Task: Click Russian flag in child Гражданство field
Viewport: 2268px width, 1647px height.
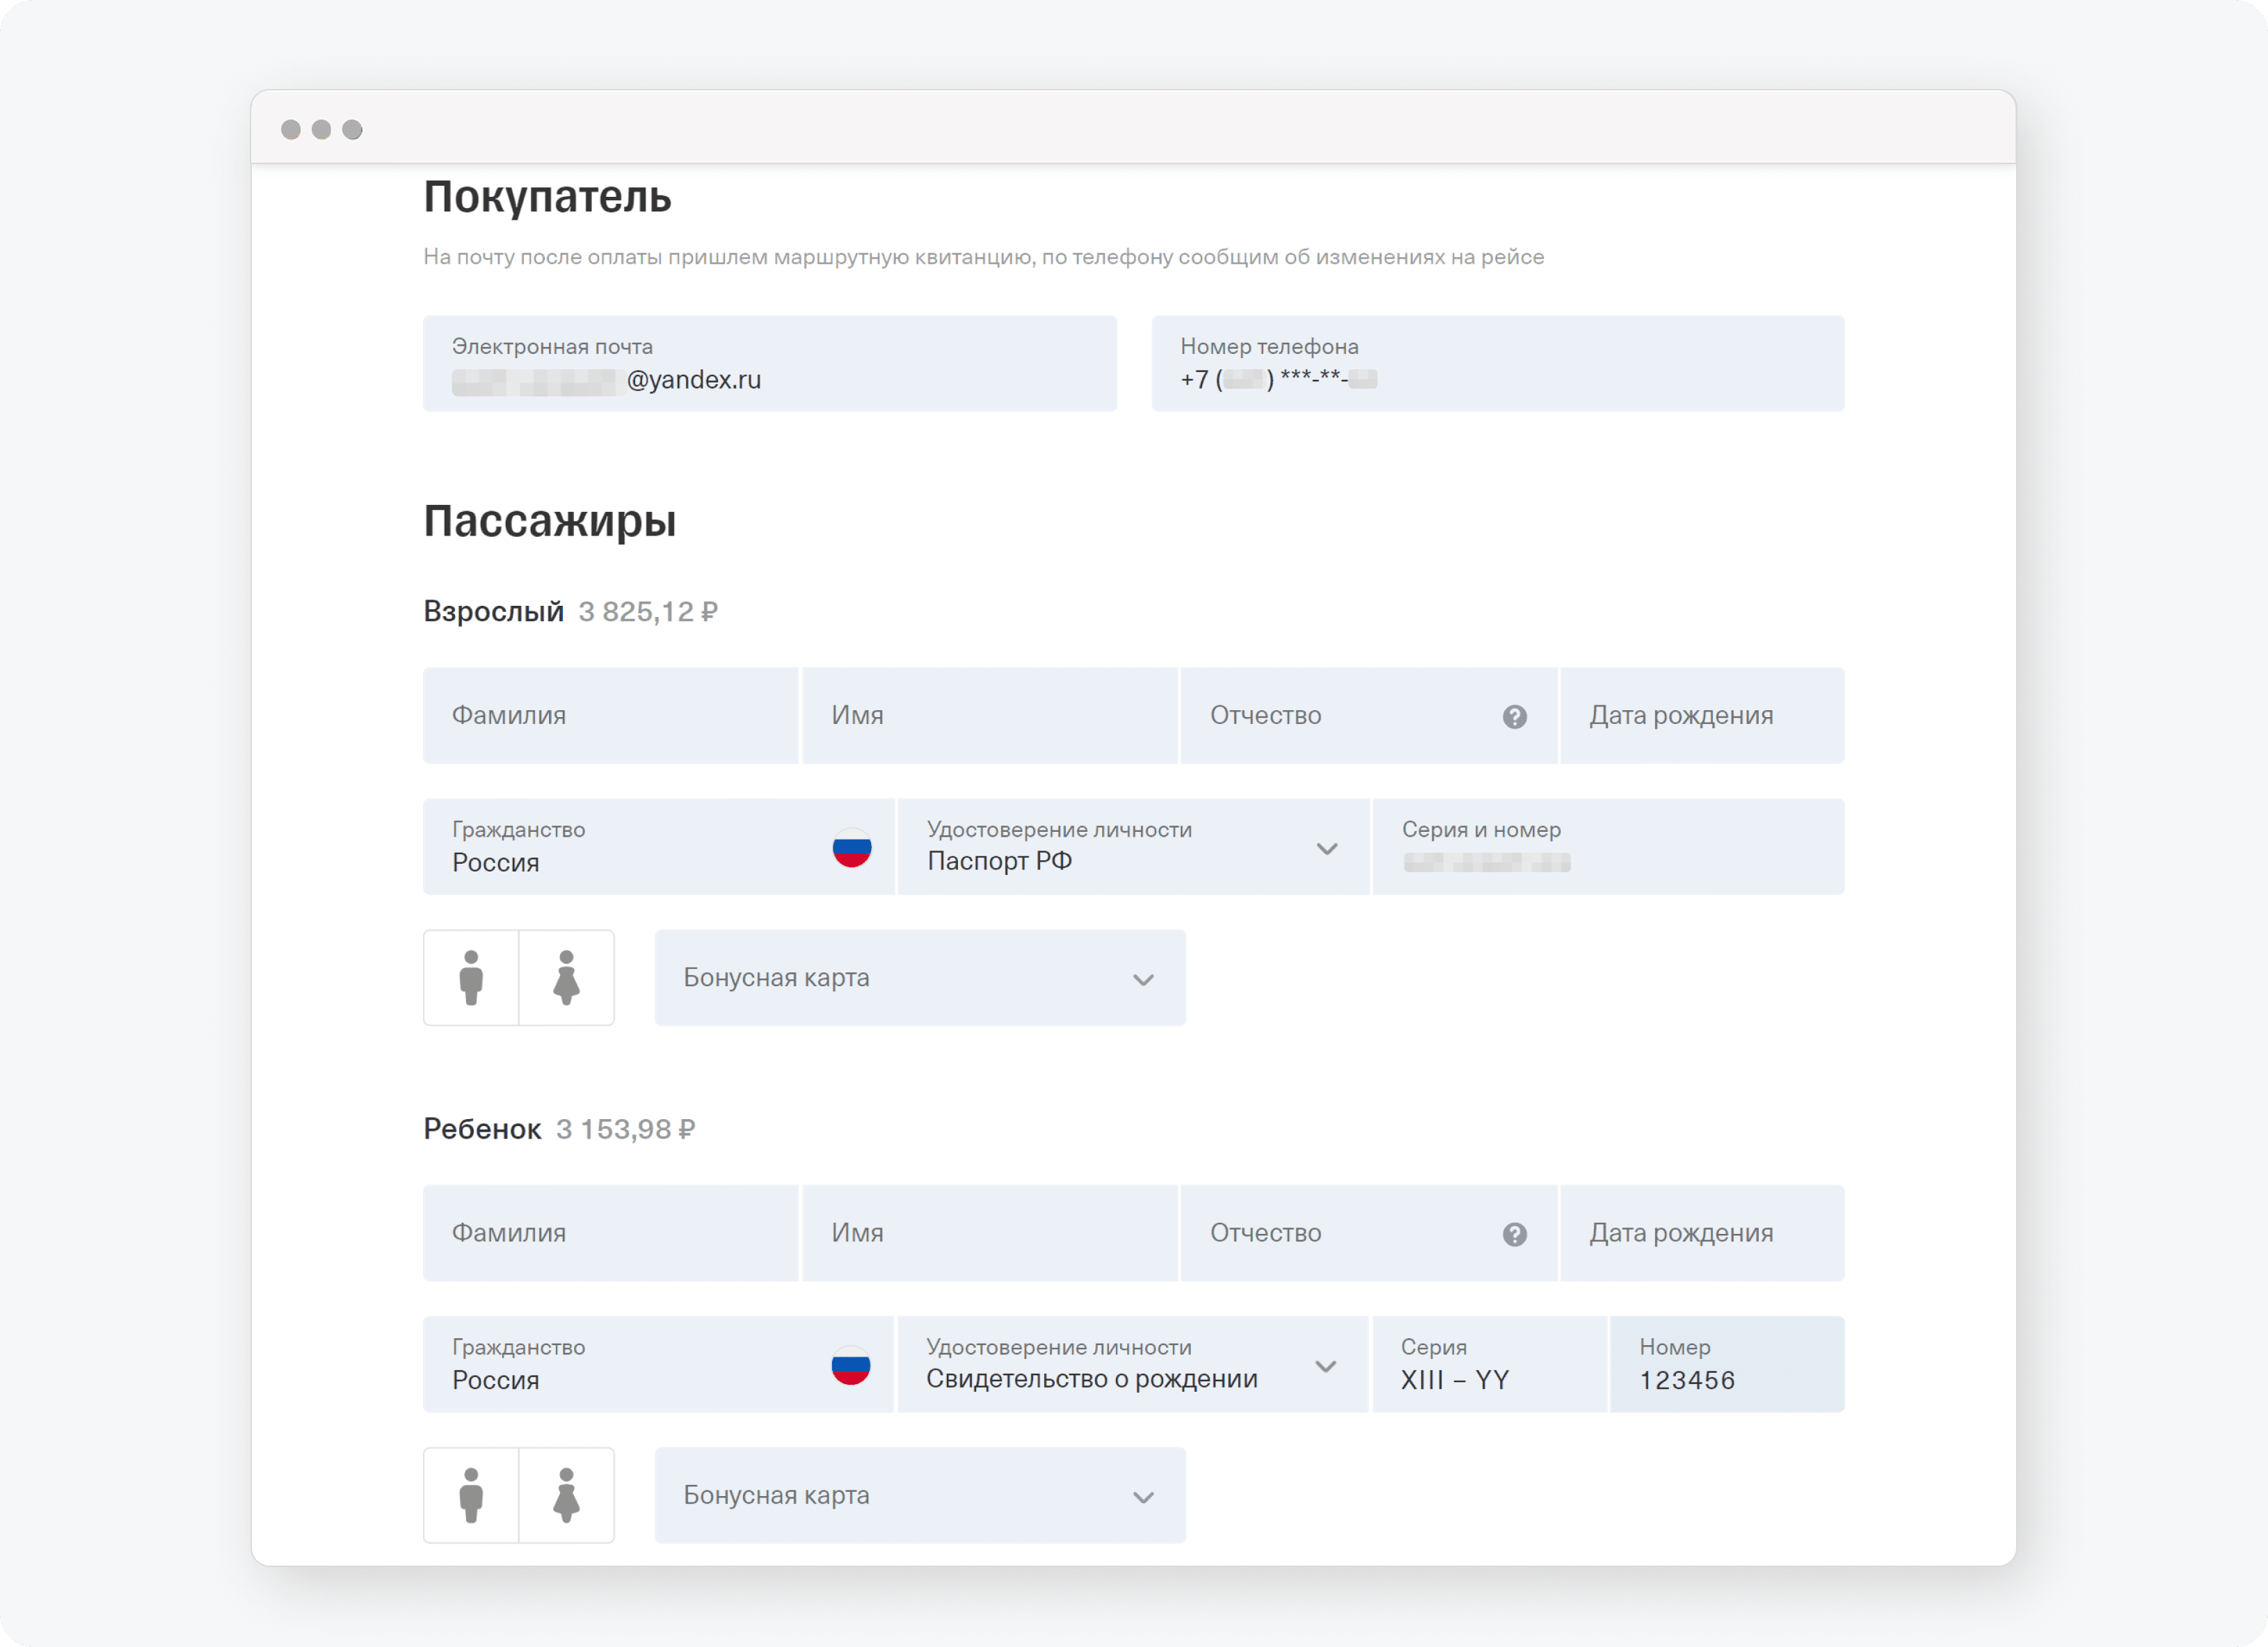Action: click(x=850, y=1364)
